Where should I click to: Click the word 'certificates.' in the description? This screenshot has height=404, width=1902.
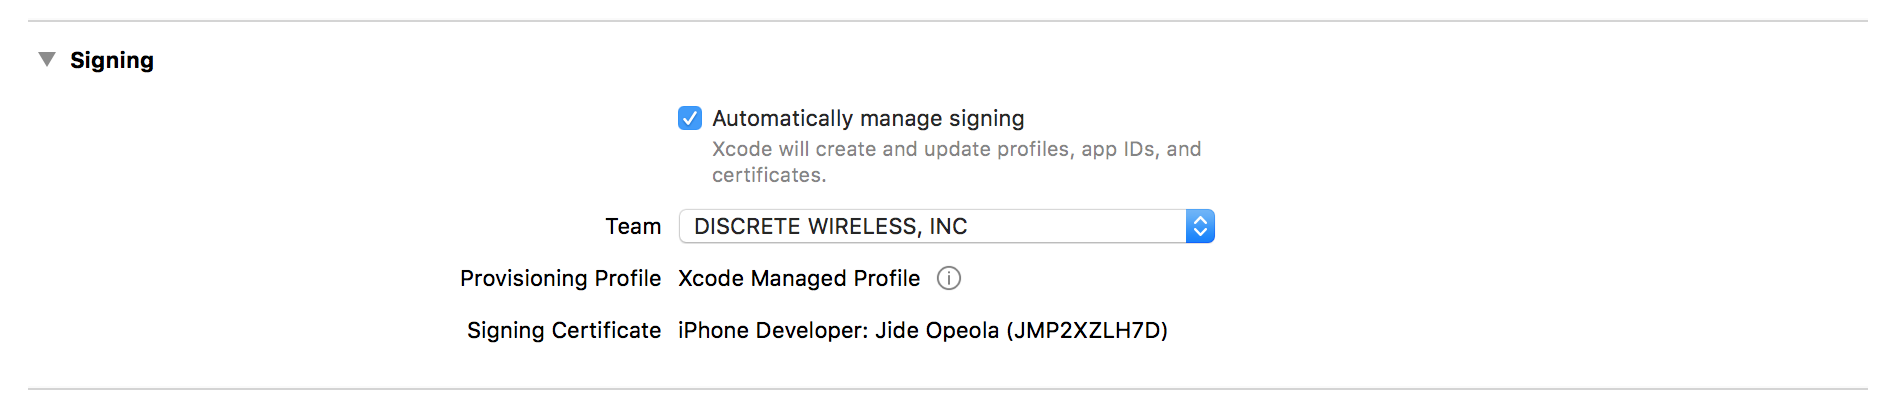[x=769, y=175]
